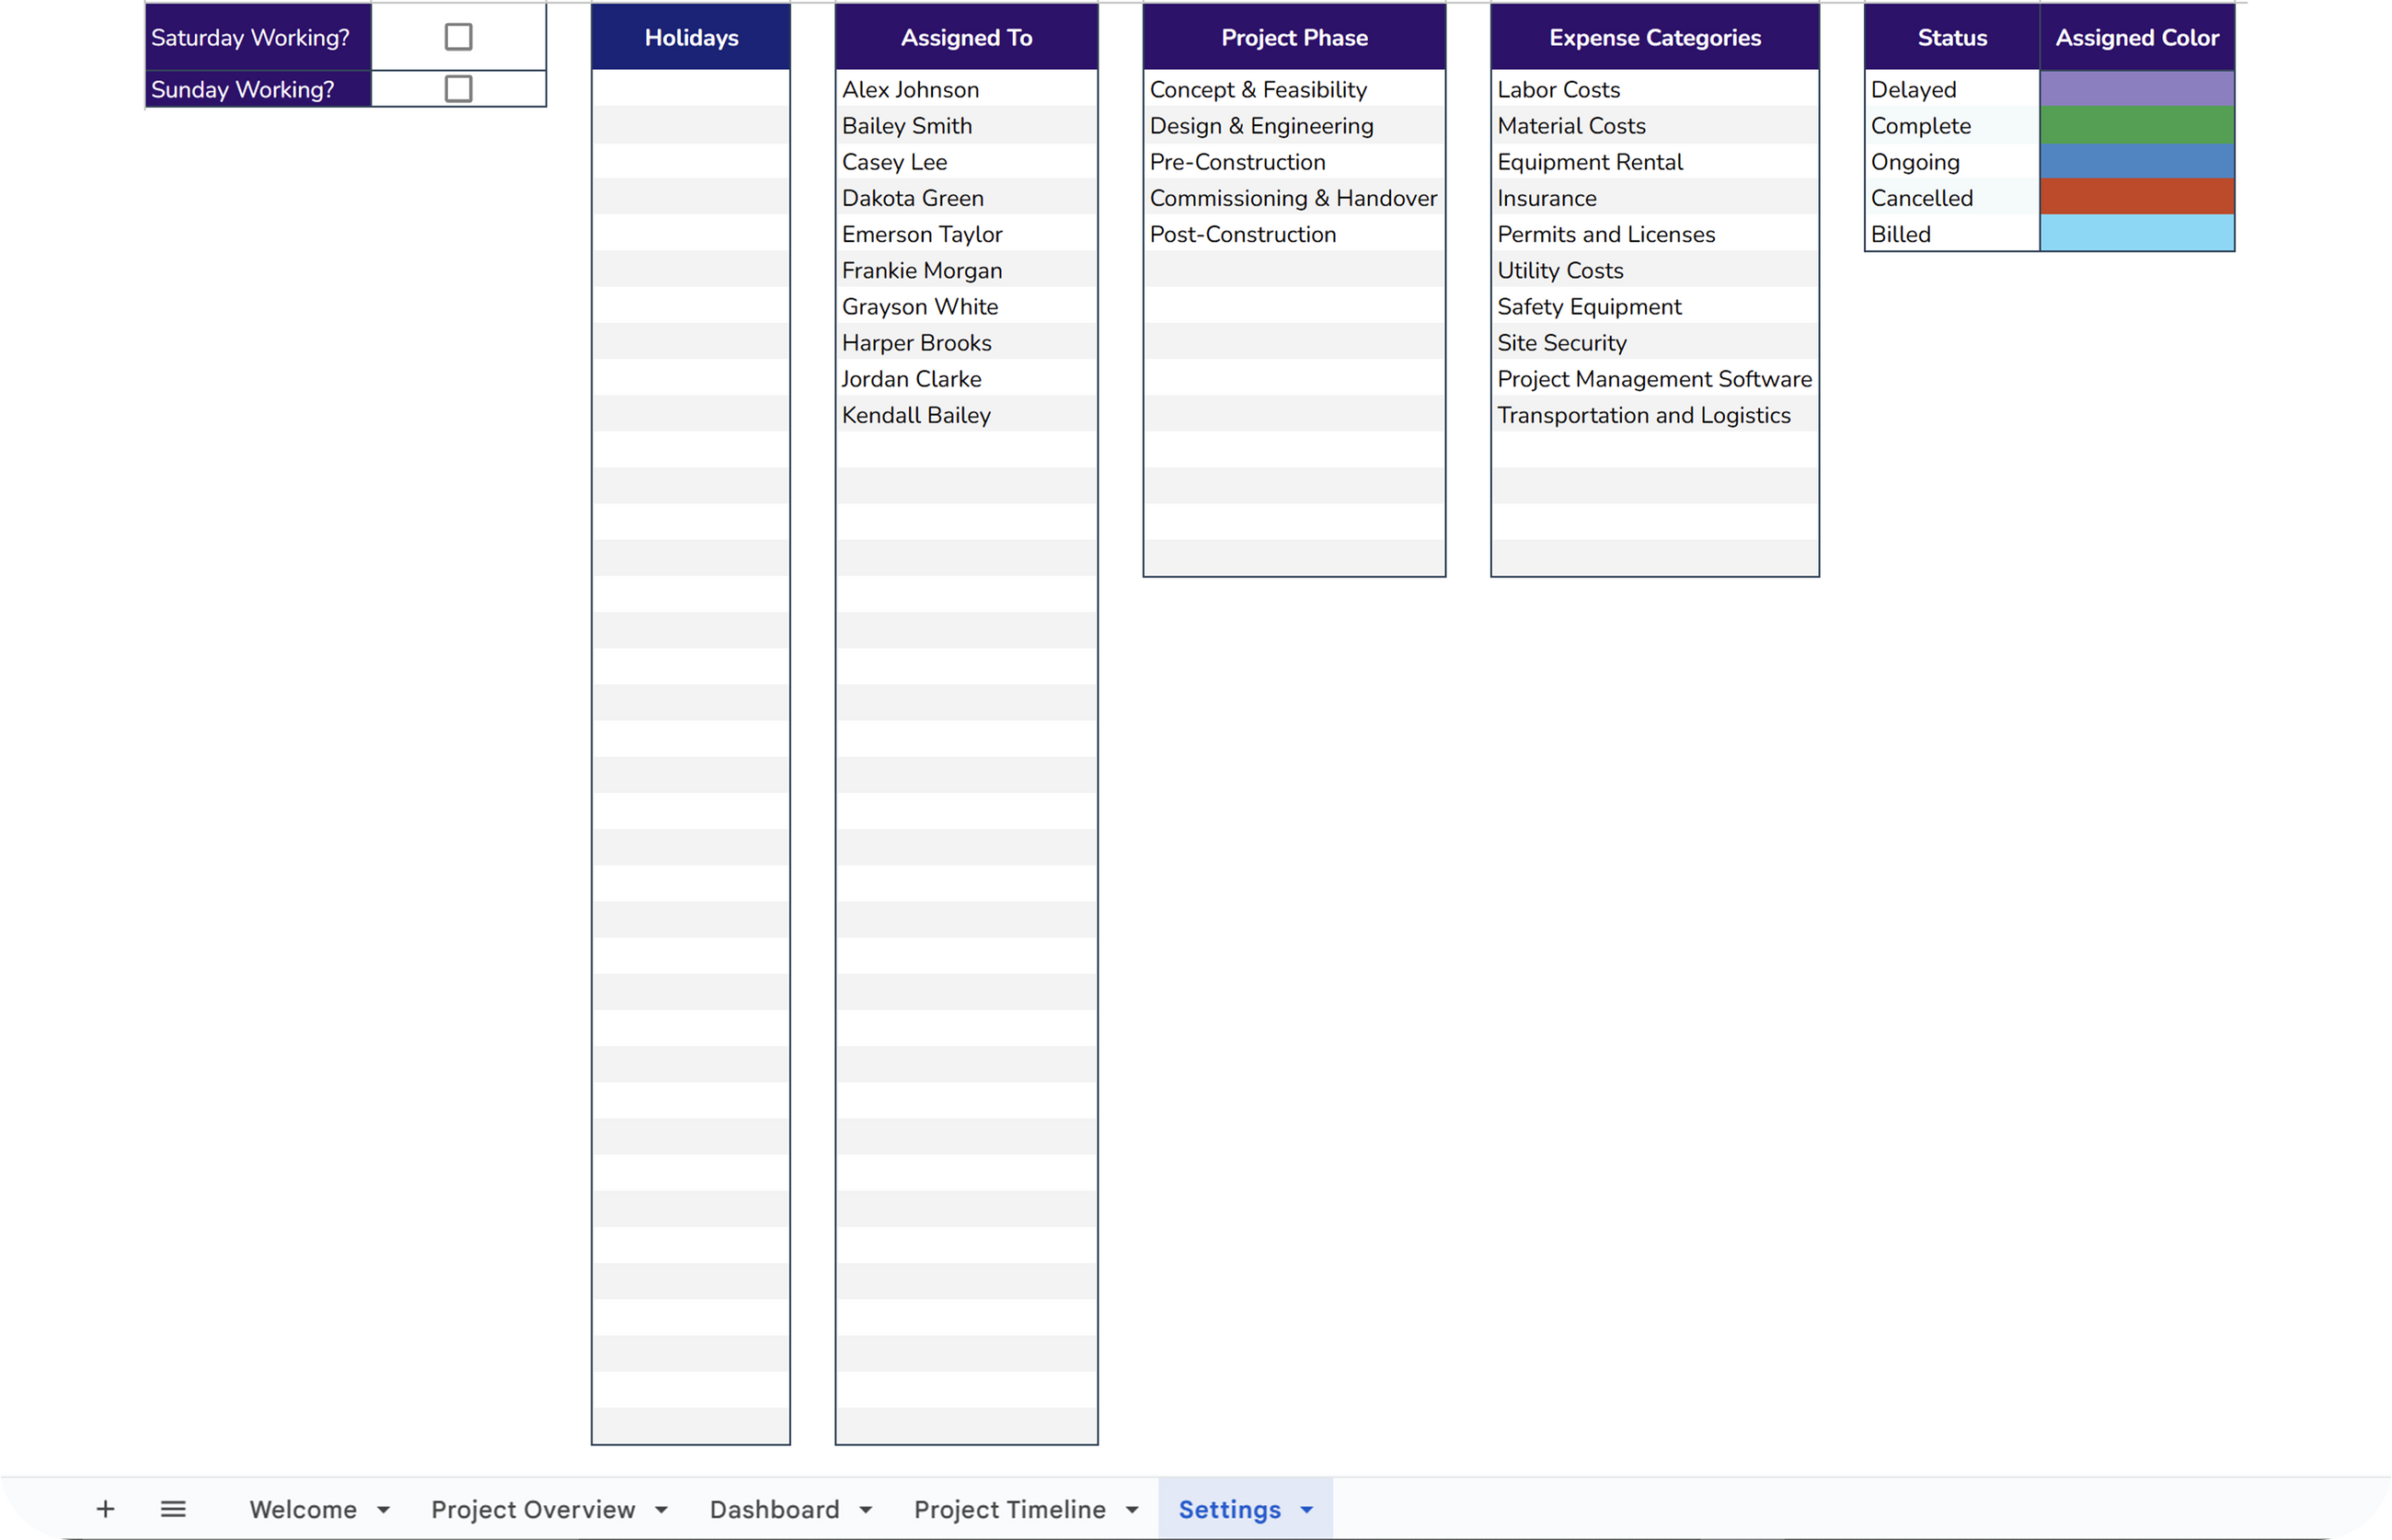Select the Insurance expense cell
This screenshot has height=1540, width=2392.
tap(1655, 197)
